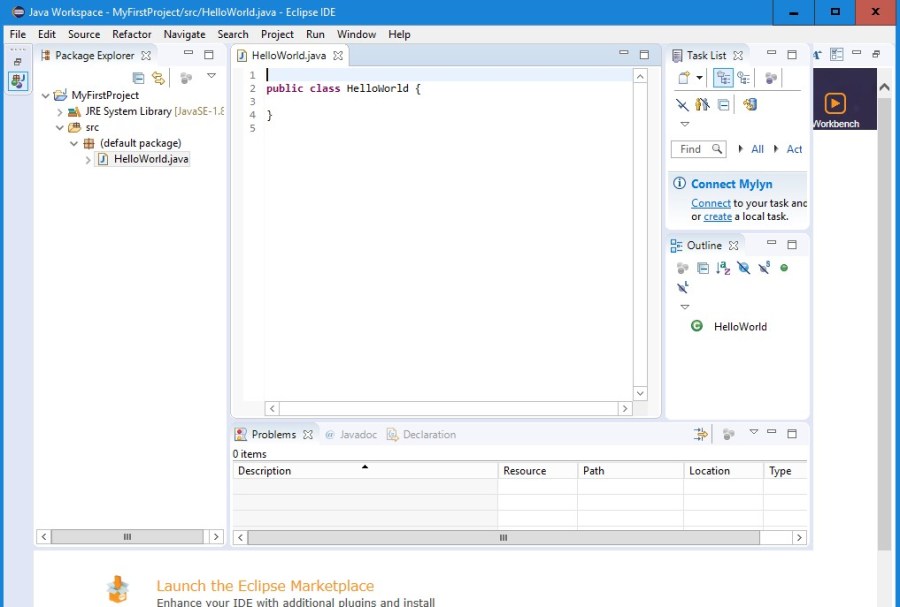The height and width of the screenshot is (607, 900).
Task: Open the New Task dropdown arrow
Action: click(699, 78)
